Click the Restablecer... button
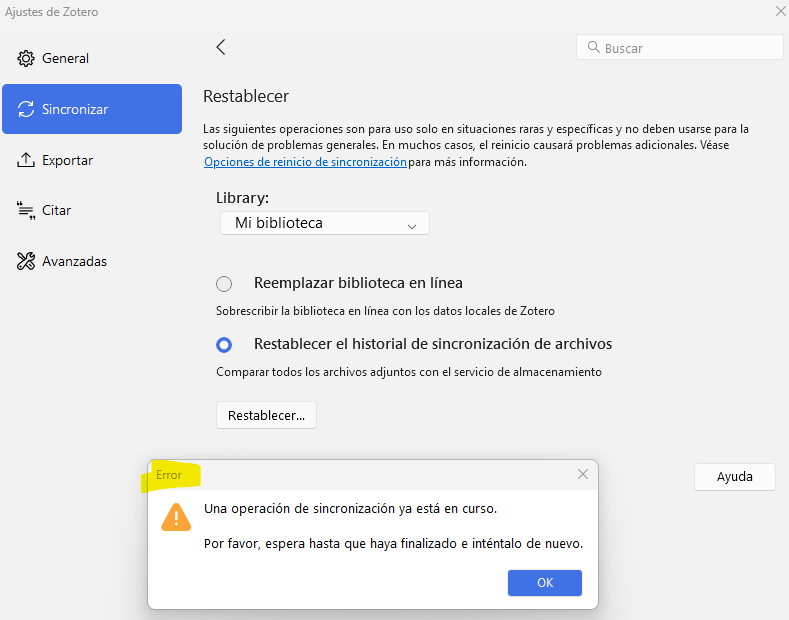Screen dimensions: 789x620 tap(266, 415)
